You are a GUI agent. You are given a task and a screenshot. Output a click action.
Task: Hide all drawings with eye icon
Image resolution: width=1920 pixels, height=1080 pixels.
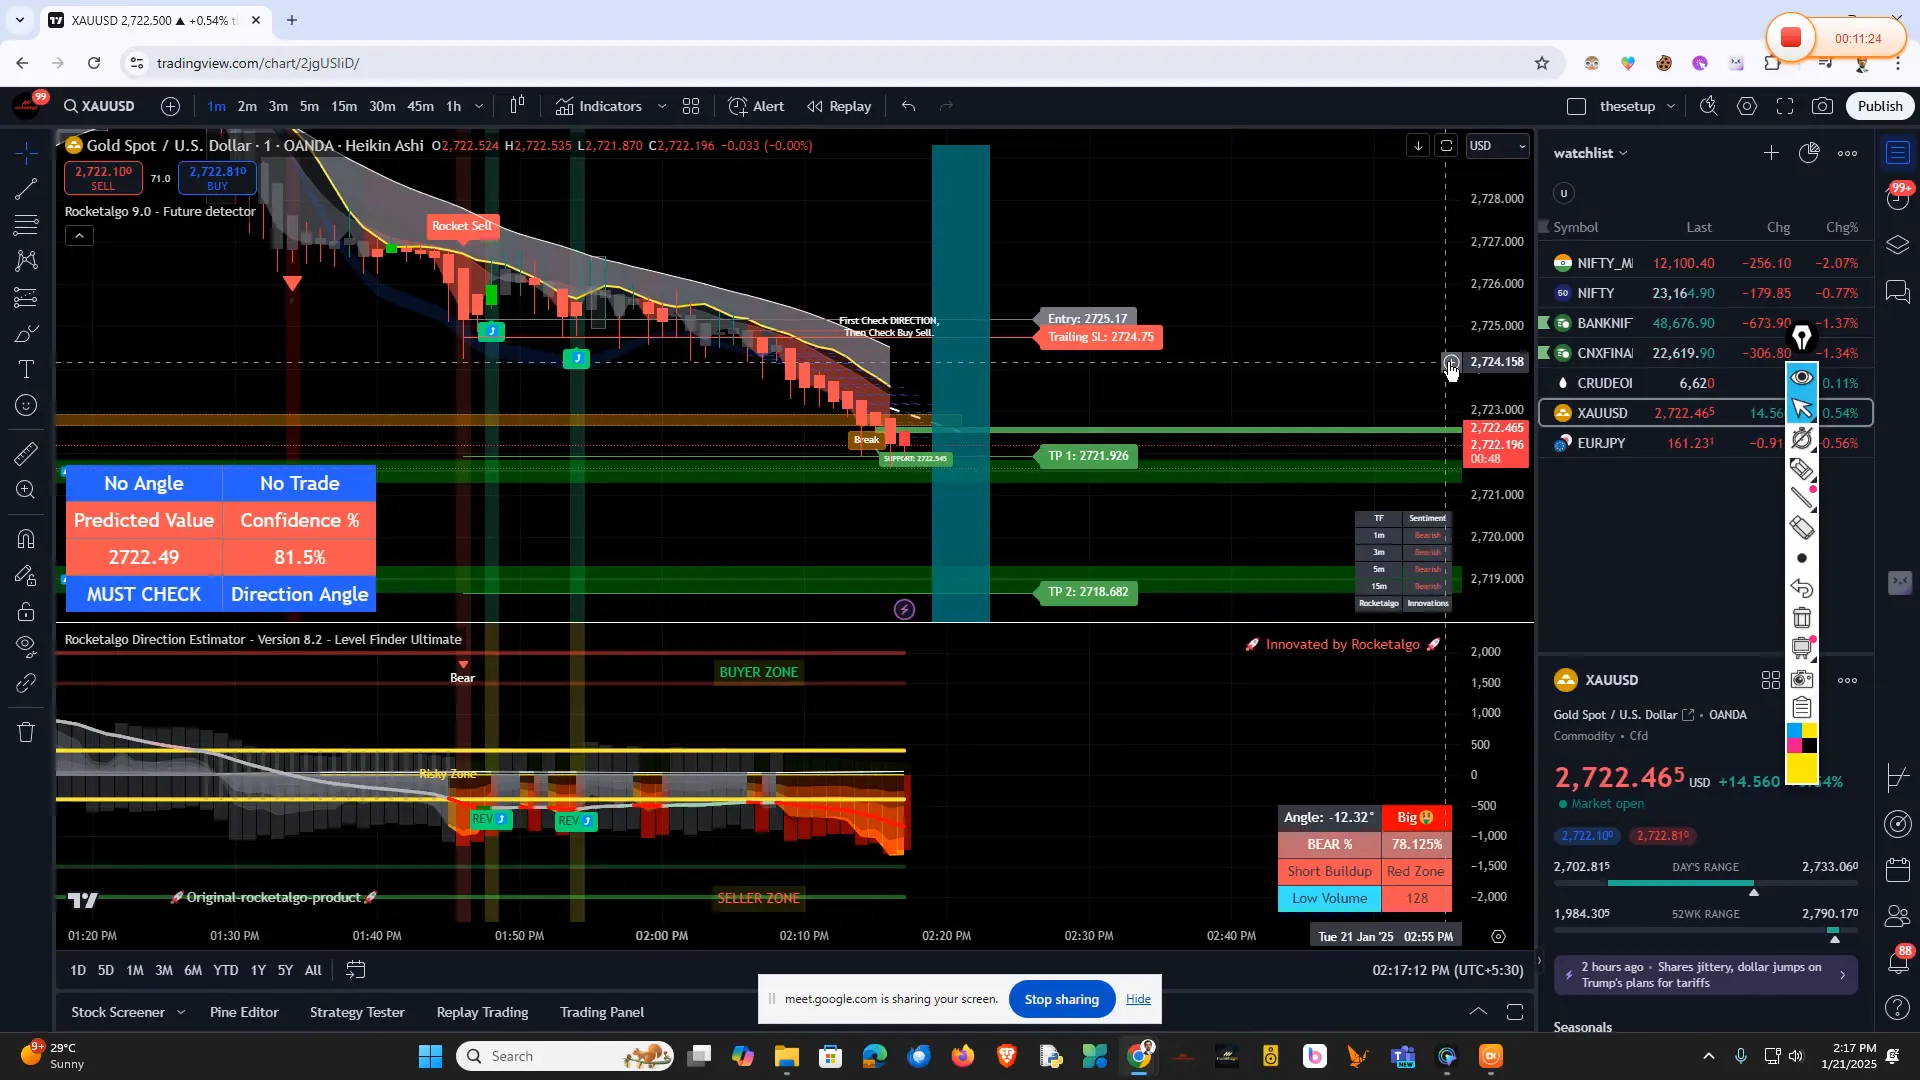[27, 647]
